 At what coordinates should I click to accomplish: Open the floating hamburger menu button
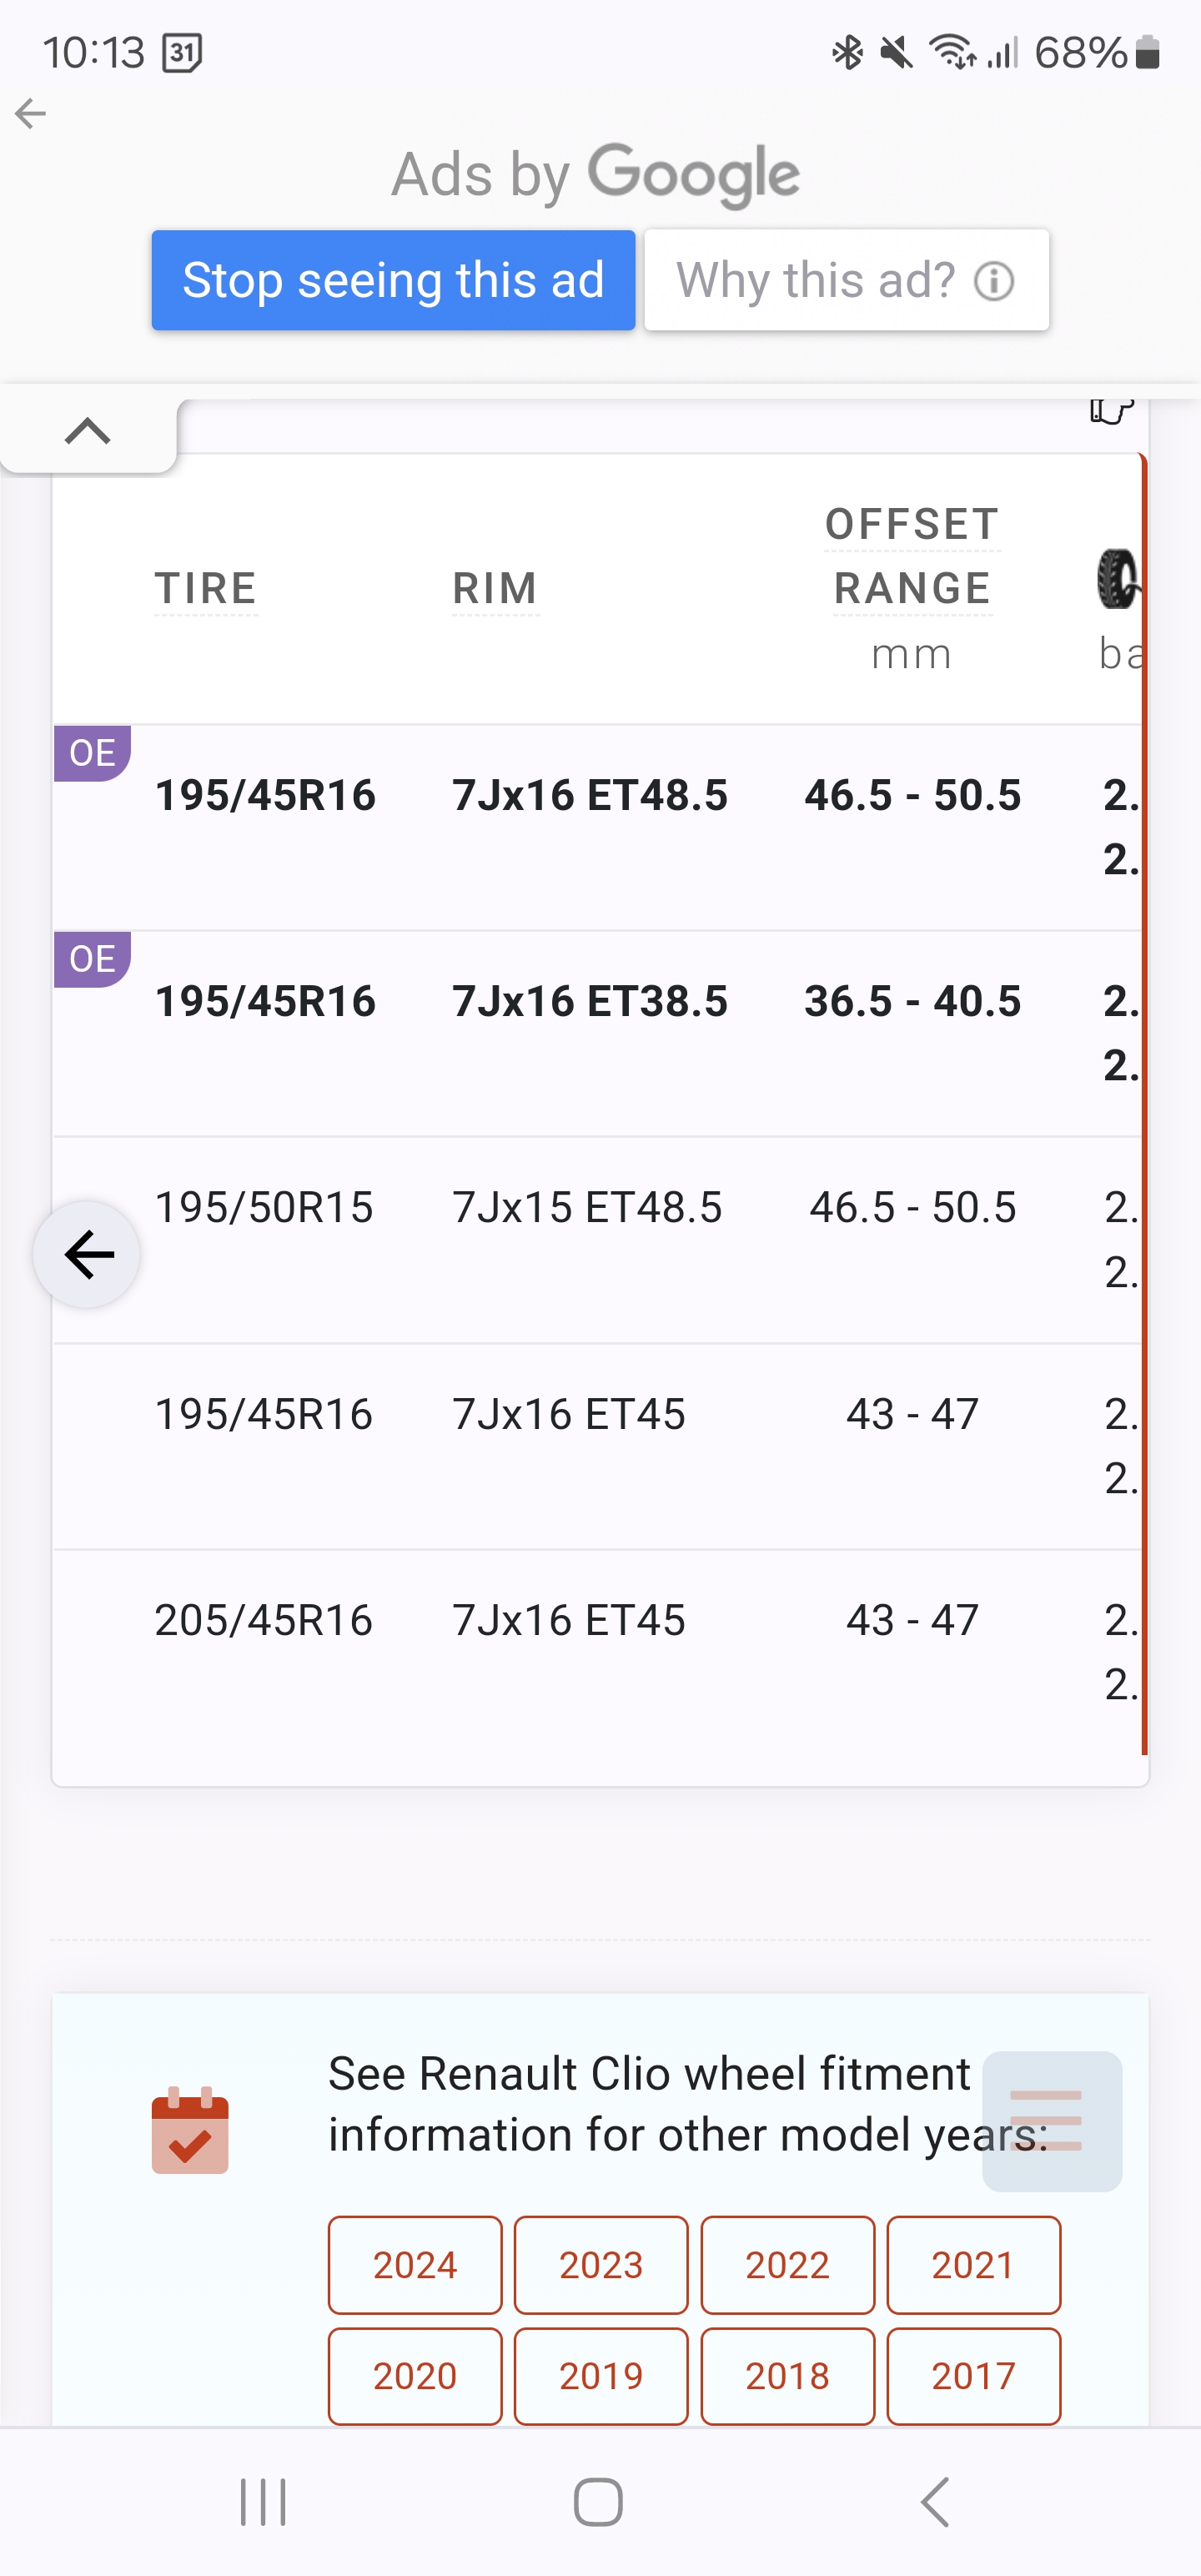pyautogui.click(x=1052, y=2121)
